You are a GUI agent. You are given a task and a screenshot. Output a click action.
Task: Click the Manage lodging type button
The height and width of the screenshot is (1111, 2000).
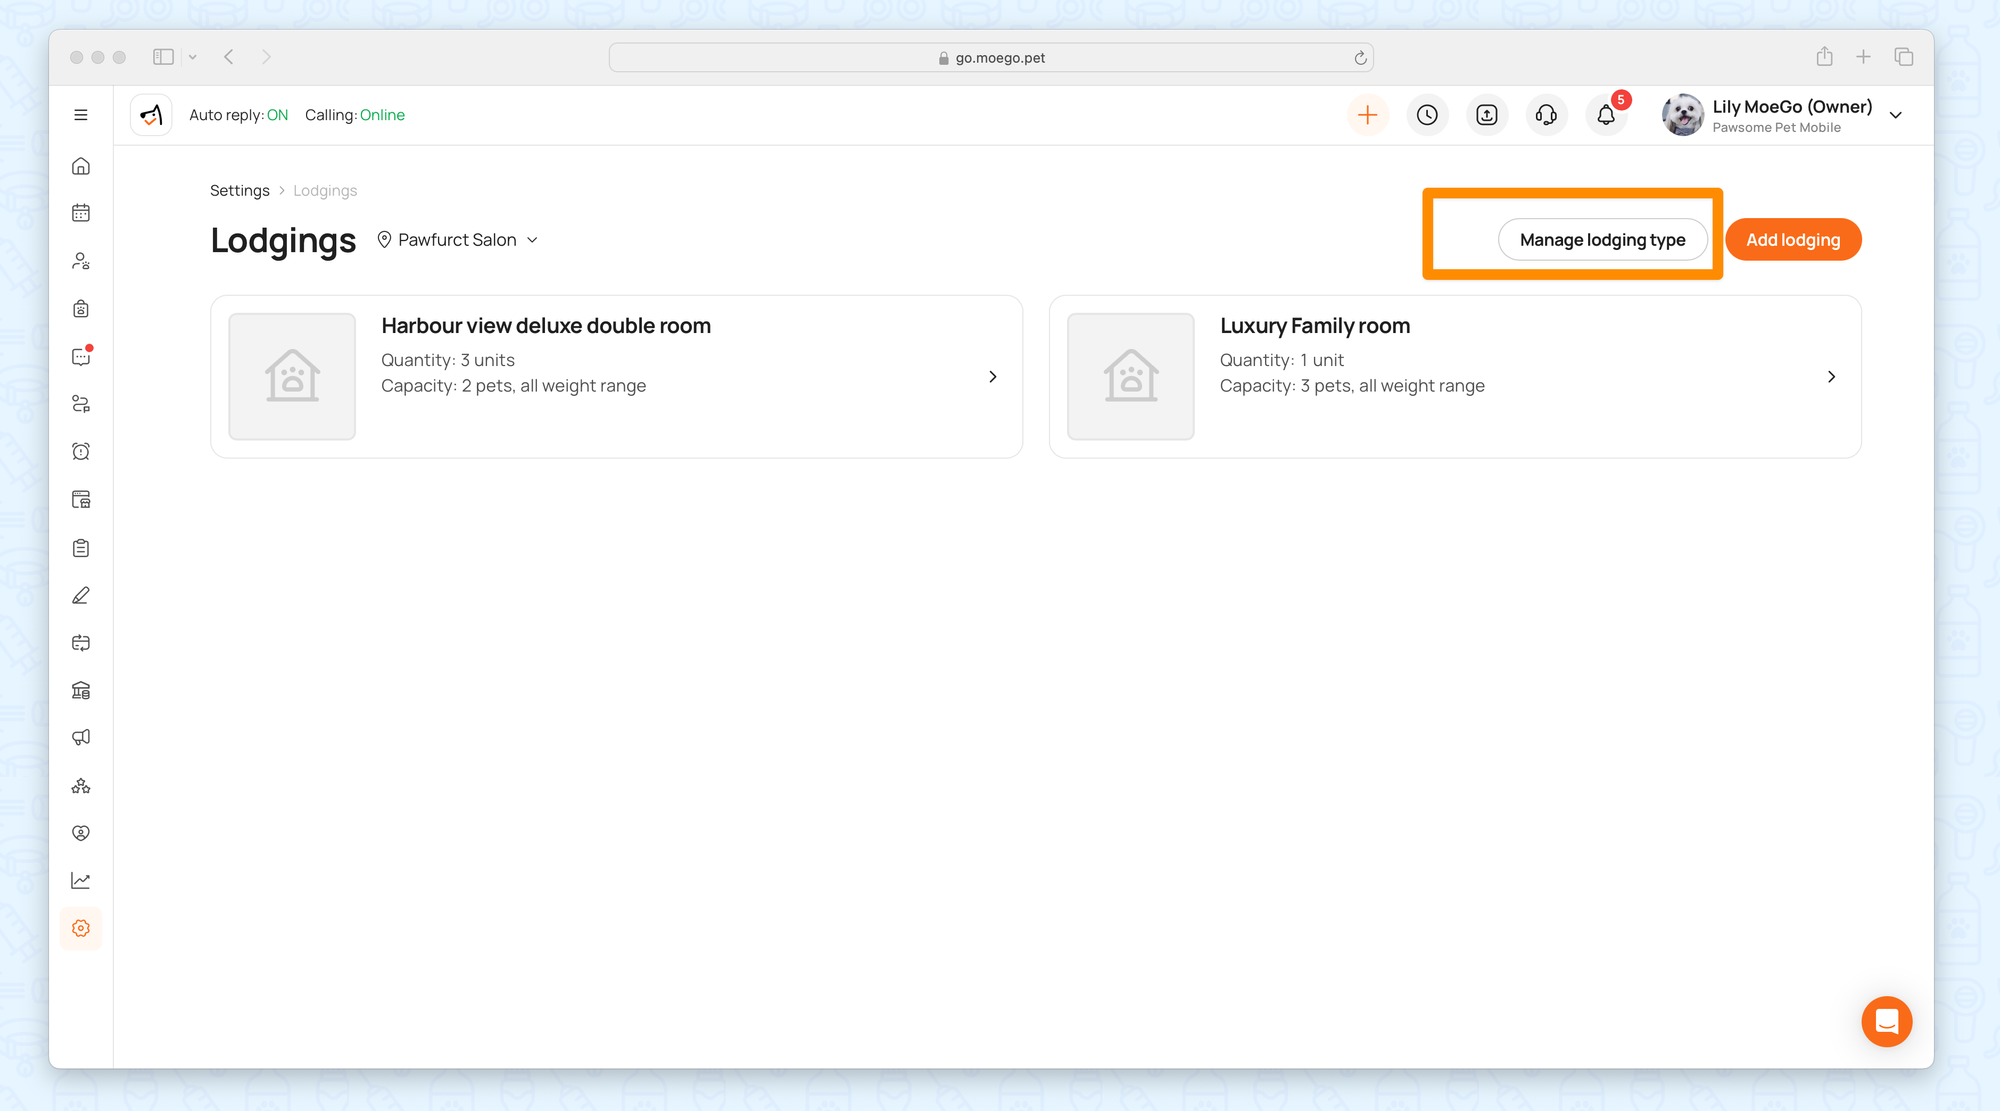1602,240
